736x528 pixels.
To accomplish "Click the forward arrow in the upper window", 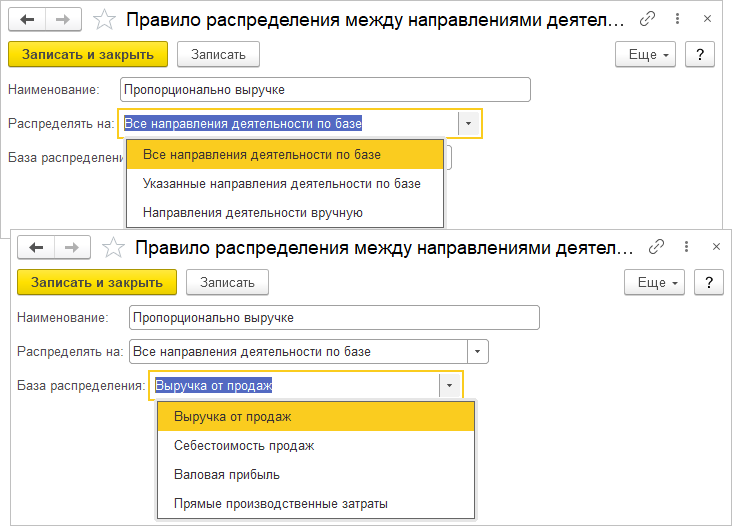I will click(61, 18).
